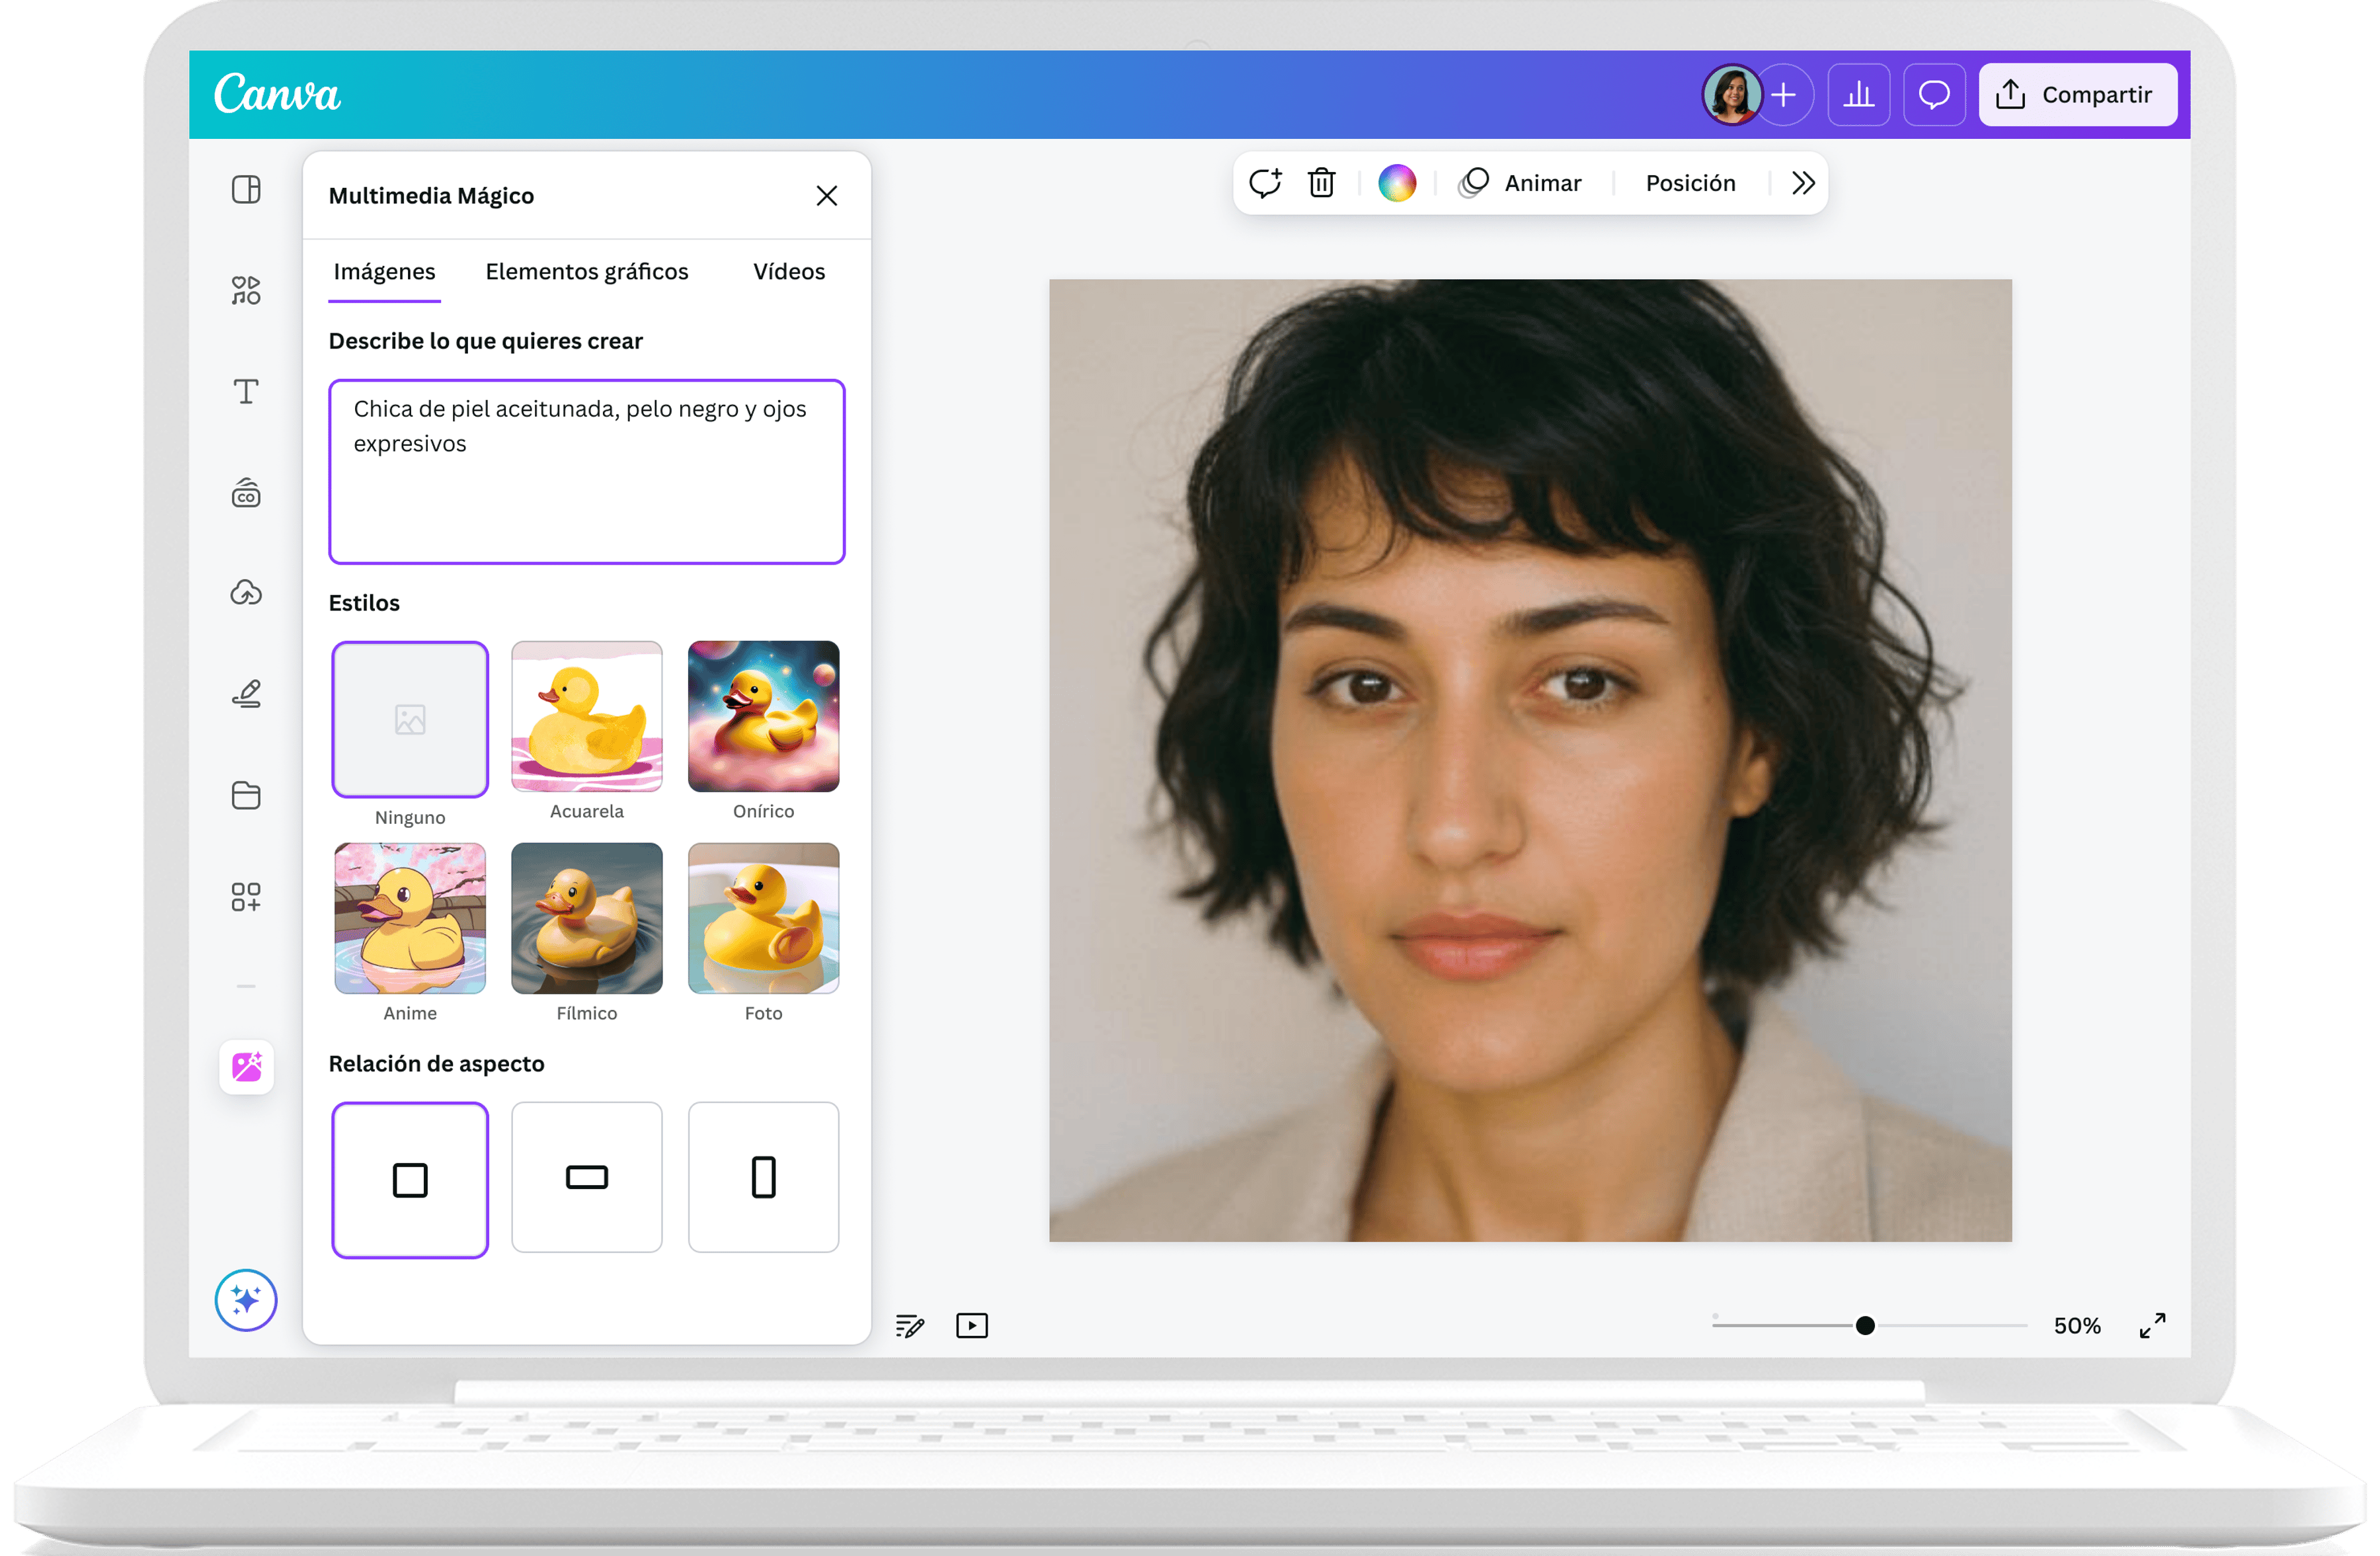Switch to the Elementos gráficos tab
2380x1556 pixels.
point(587,272)
